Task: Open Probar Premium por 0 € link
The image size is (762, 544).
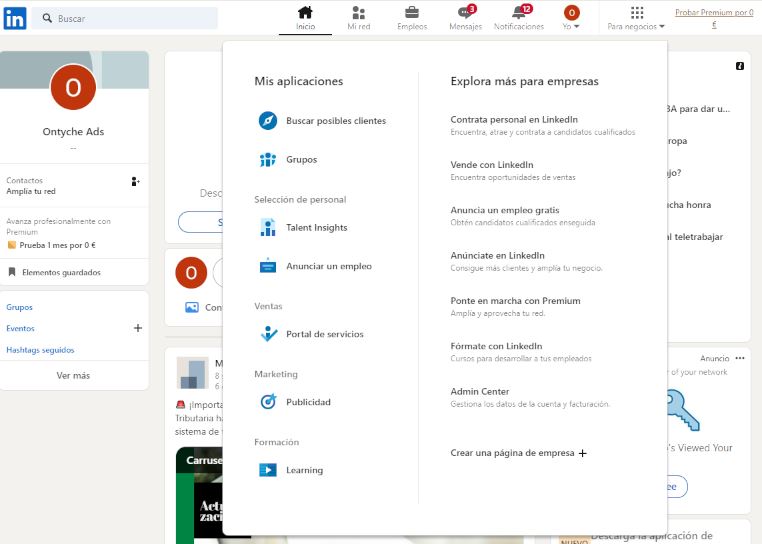Action: coord(713,18)
